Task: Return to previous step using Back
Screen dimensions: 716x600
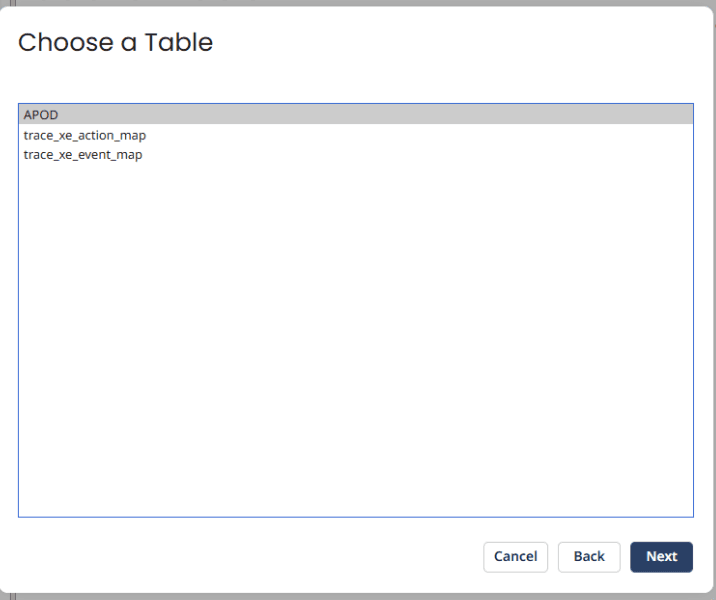Action: coord(589,557)
